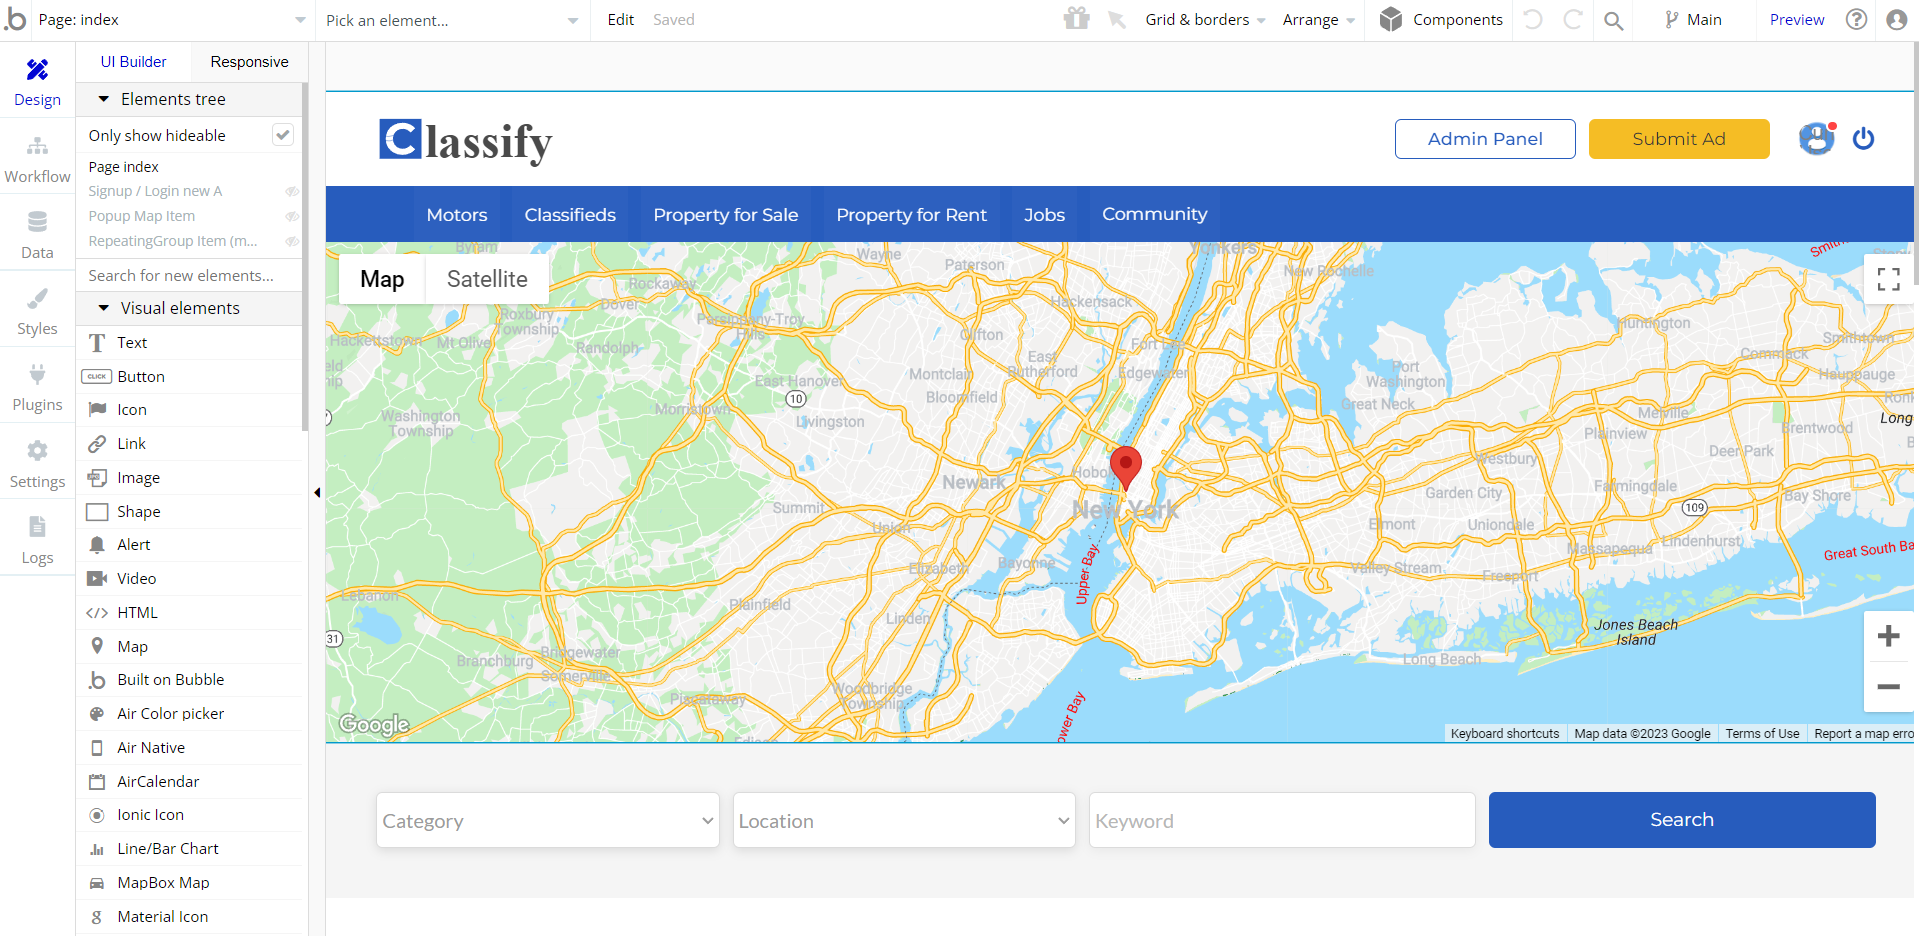
Task: Select the MapBox Map element
Action: 189,883
